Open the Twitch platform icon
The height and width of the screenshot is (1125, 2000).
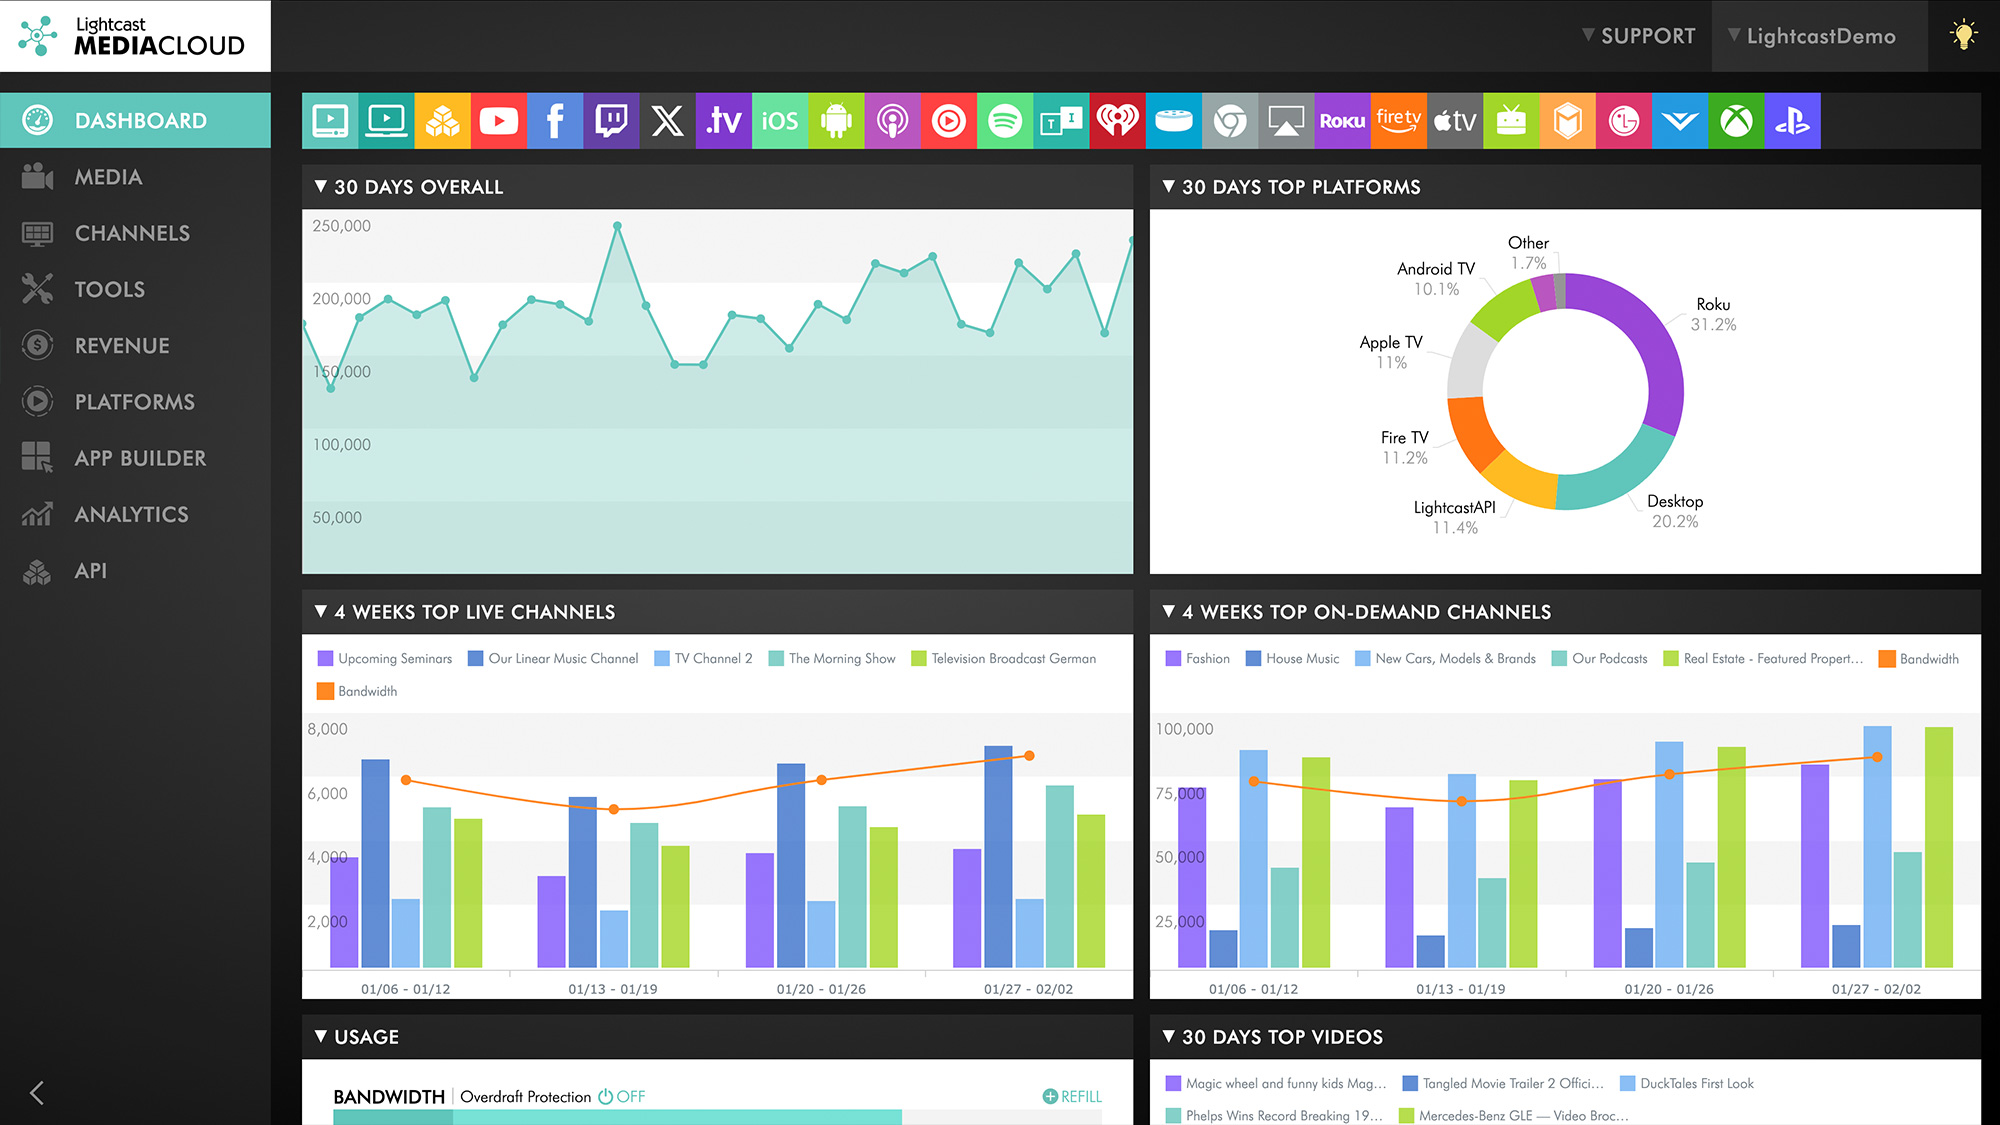(611, 121)
